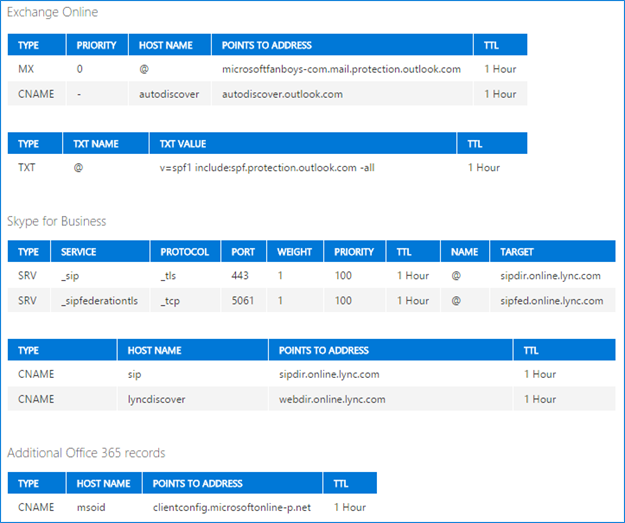This screenshot has height=523, width=625.
Task: Select the _sip service value
Action: click(x=70, y=276)
